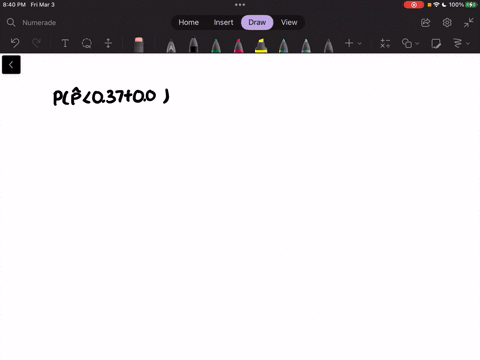Expand the Shapes dropdown arrow
This screenshot has width=480, height=360.
[417, 43]
